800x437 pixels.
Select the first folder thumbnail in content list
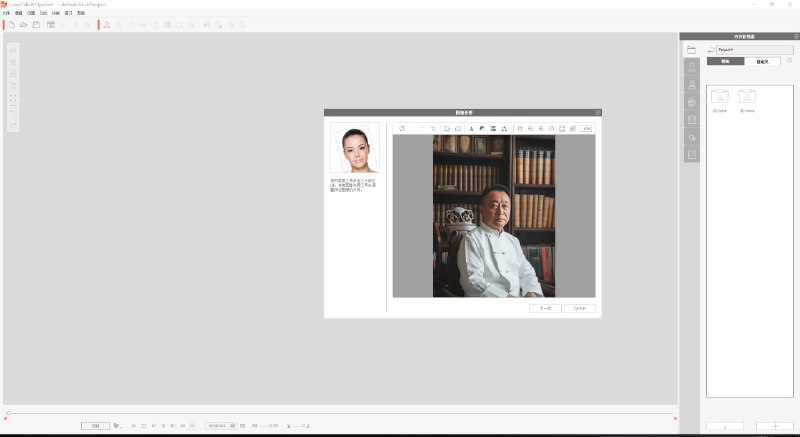pos(719,97)
